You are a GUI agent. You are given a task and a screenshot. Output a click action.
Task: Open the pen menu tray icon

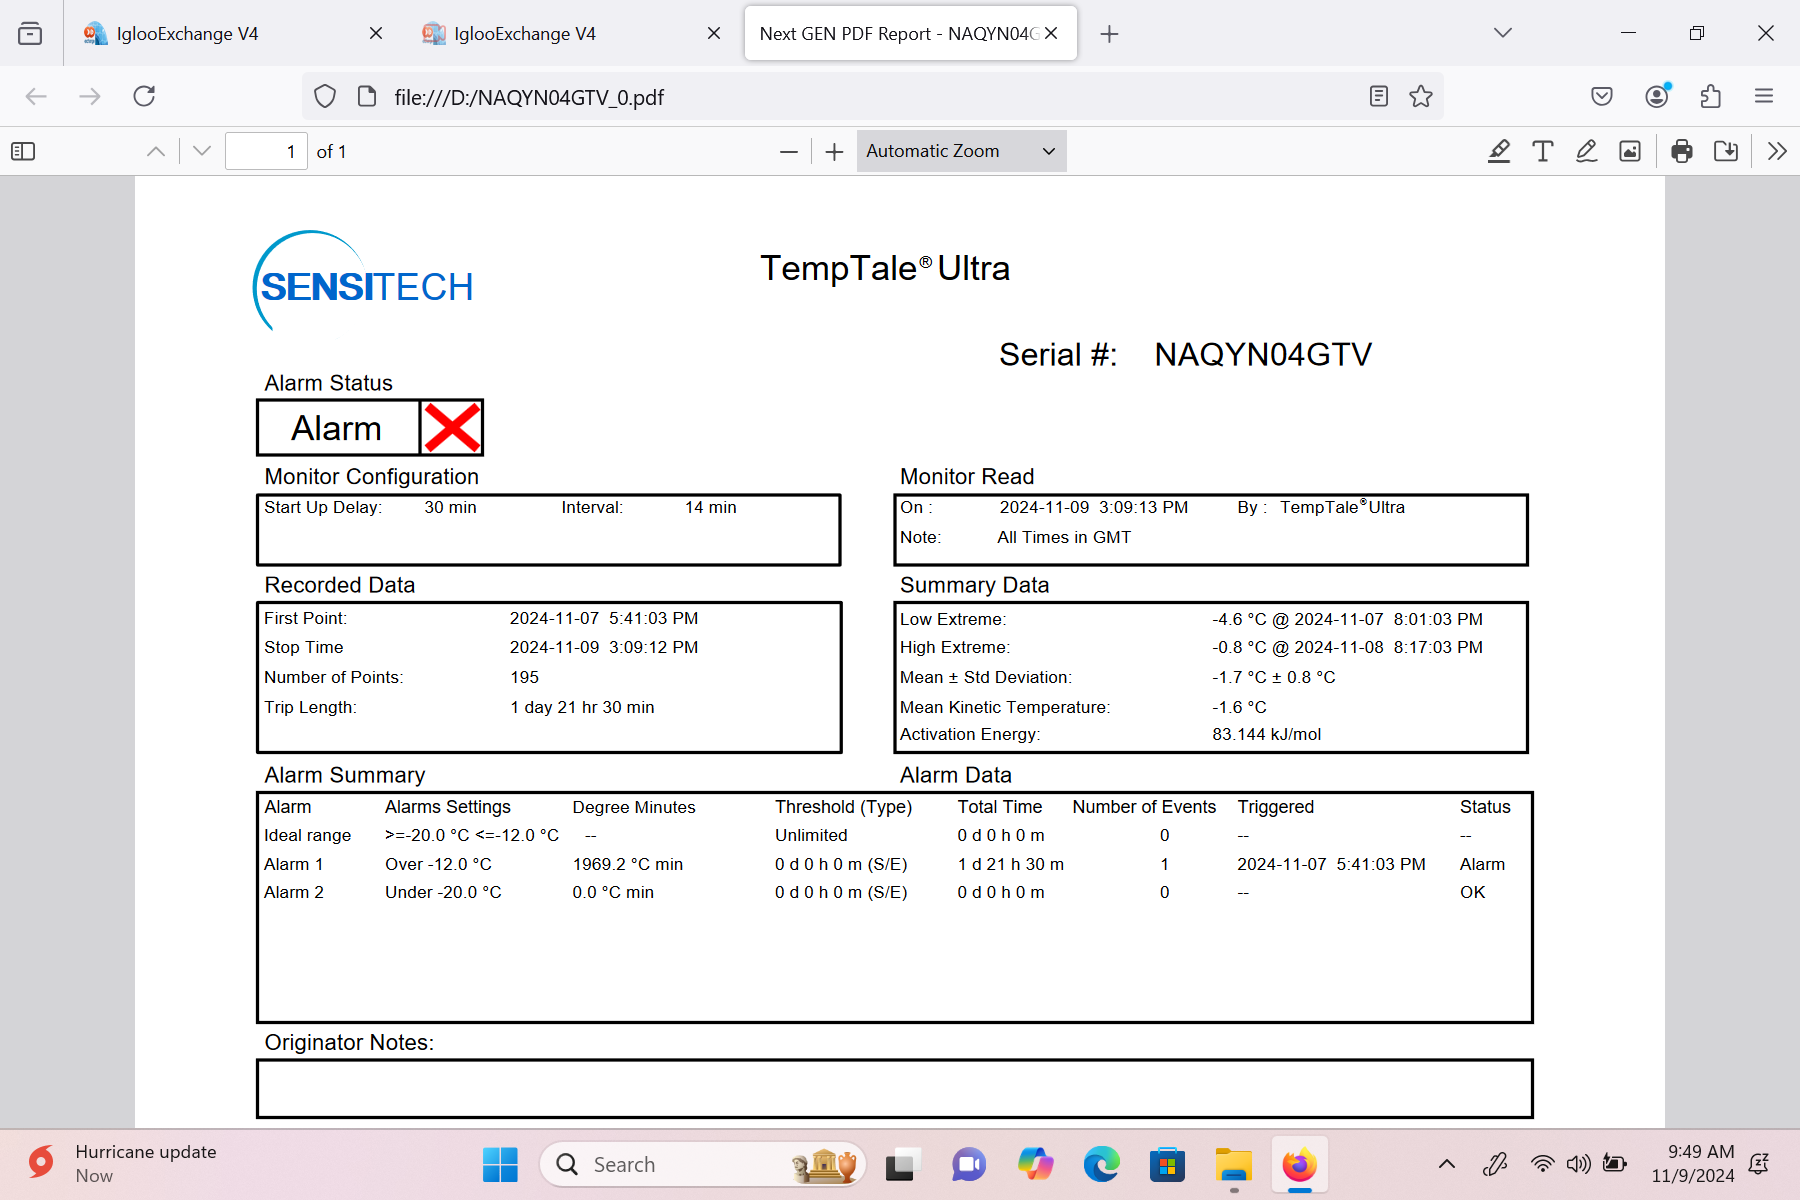click(1495, 1163)
